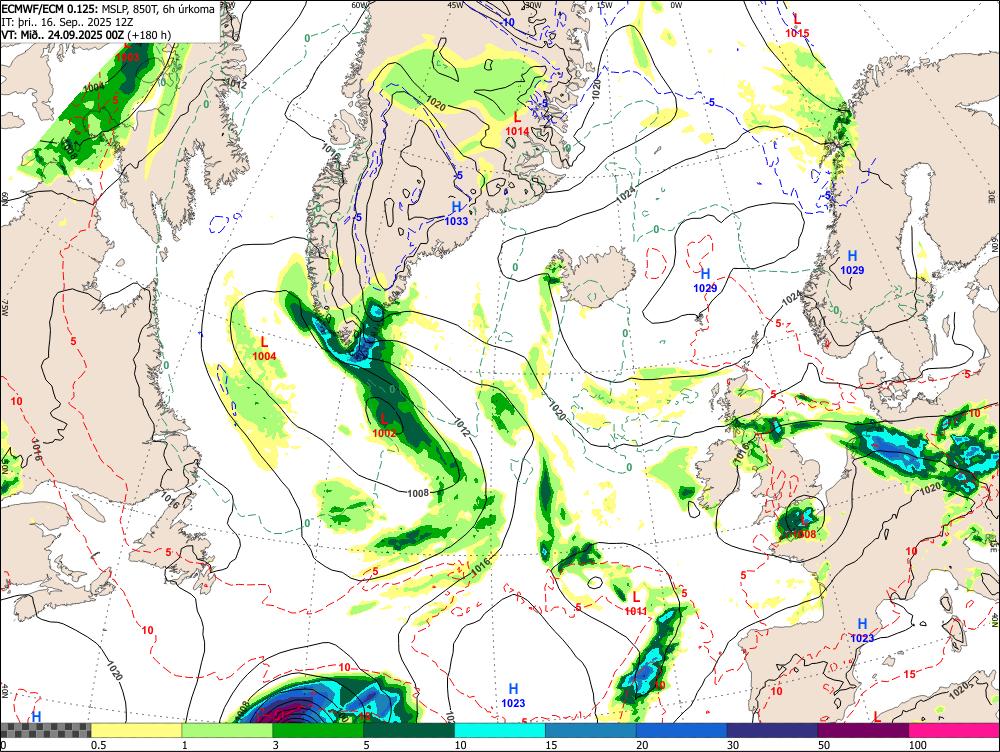
Task: Select the checkered 0–0.5 legend swatch
Action: coord(45,730)
